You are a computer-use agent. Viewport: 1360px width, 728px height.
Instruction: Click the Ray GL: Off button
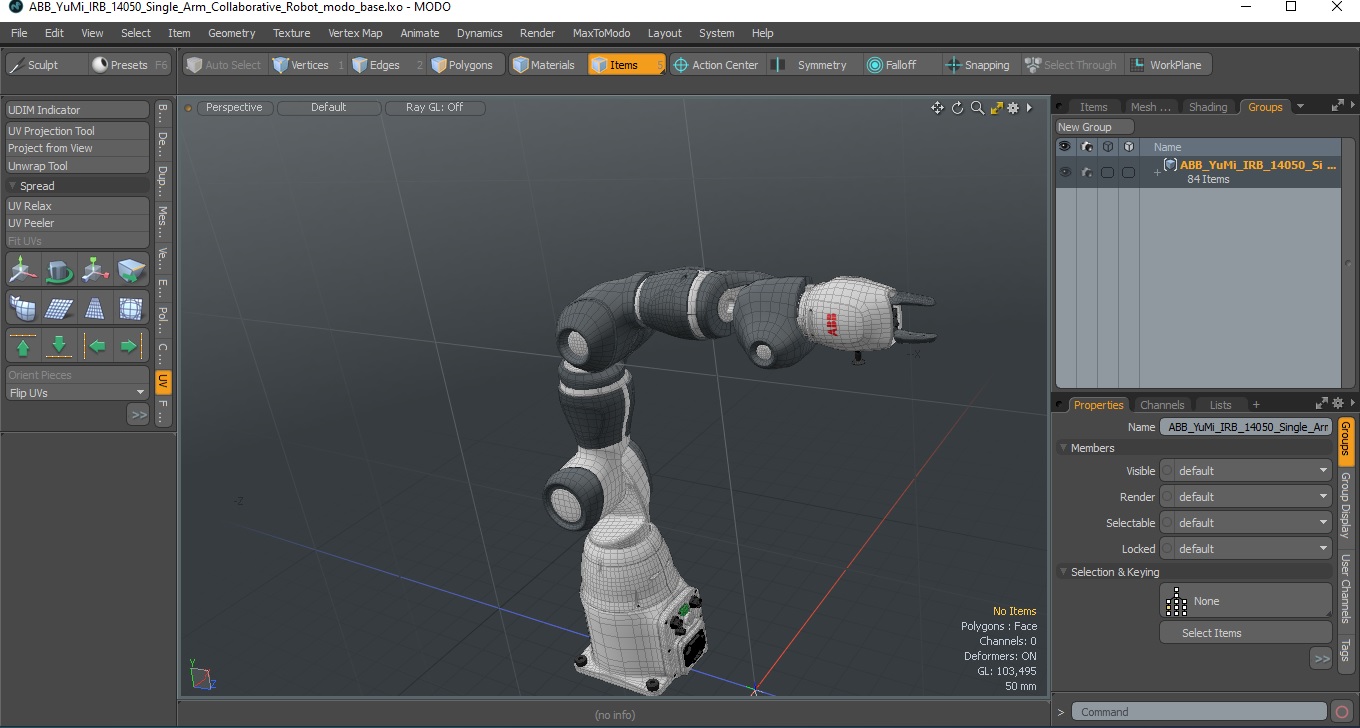click(435, 107)
